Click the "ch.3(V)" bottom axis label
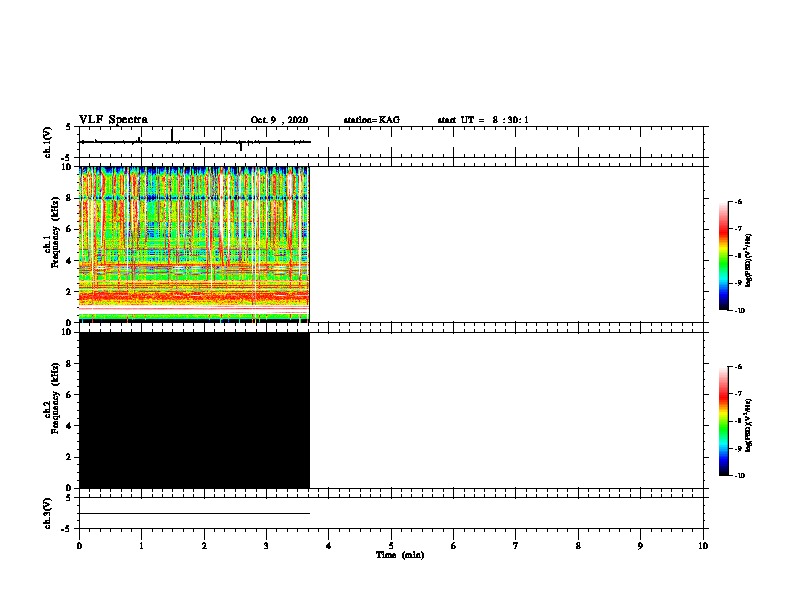 tap(47, 513)
